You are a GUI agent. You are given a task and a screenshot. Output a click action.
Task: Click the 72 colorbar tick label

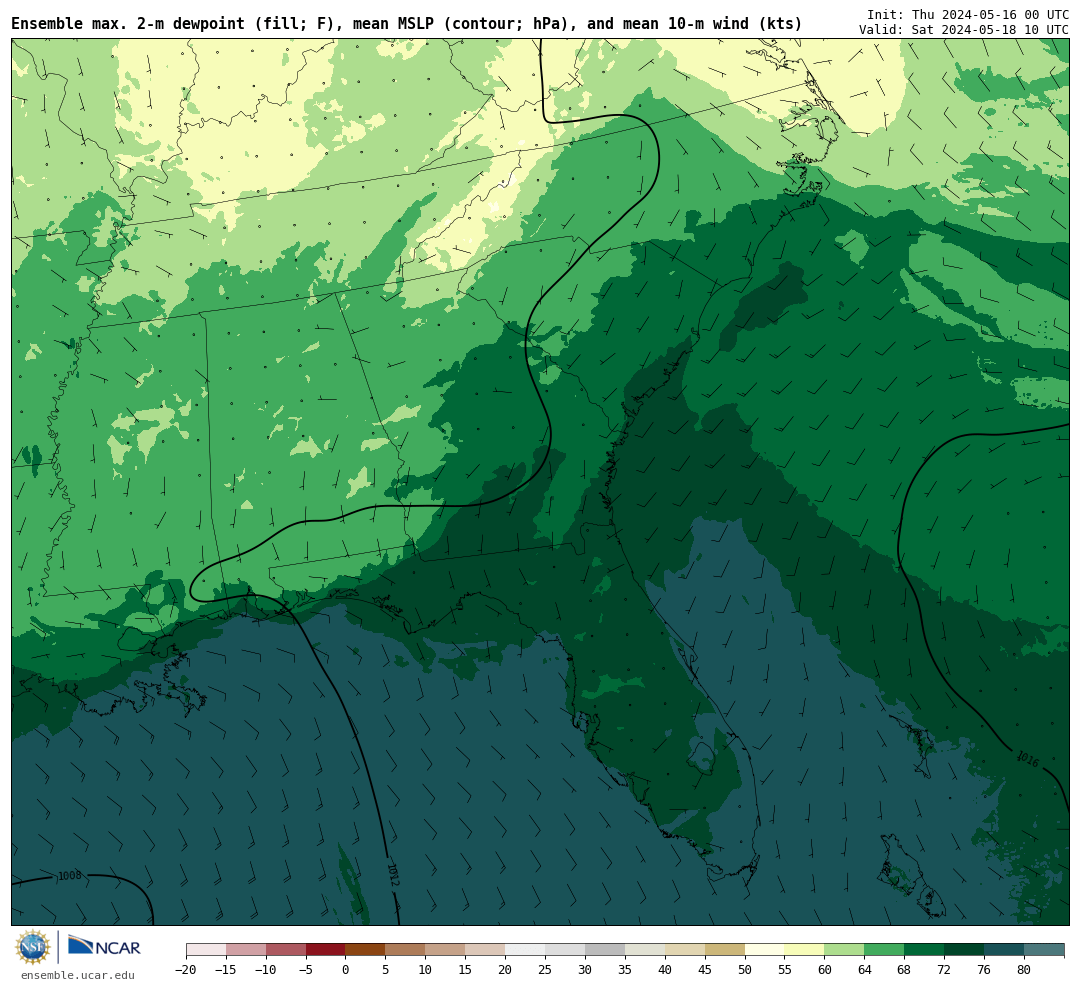(945, 969)
